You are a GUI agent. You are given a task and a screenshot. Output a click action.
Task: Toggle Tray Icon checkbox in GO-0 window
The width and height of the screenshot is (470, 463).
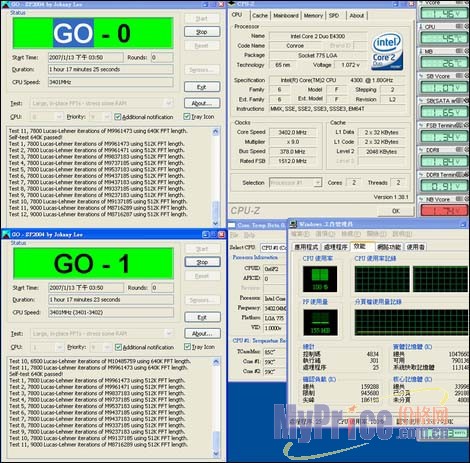(x=187, y=116)
